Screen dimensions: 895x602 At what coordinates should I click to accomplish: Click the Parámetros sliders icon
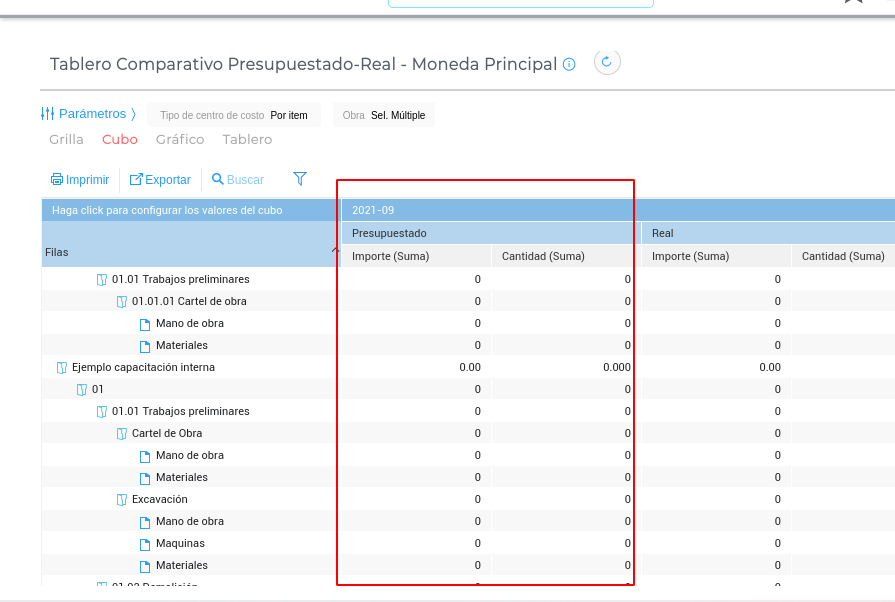(x=47, y=114)
